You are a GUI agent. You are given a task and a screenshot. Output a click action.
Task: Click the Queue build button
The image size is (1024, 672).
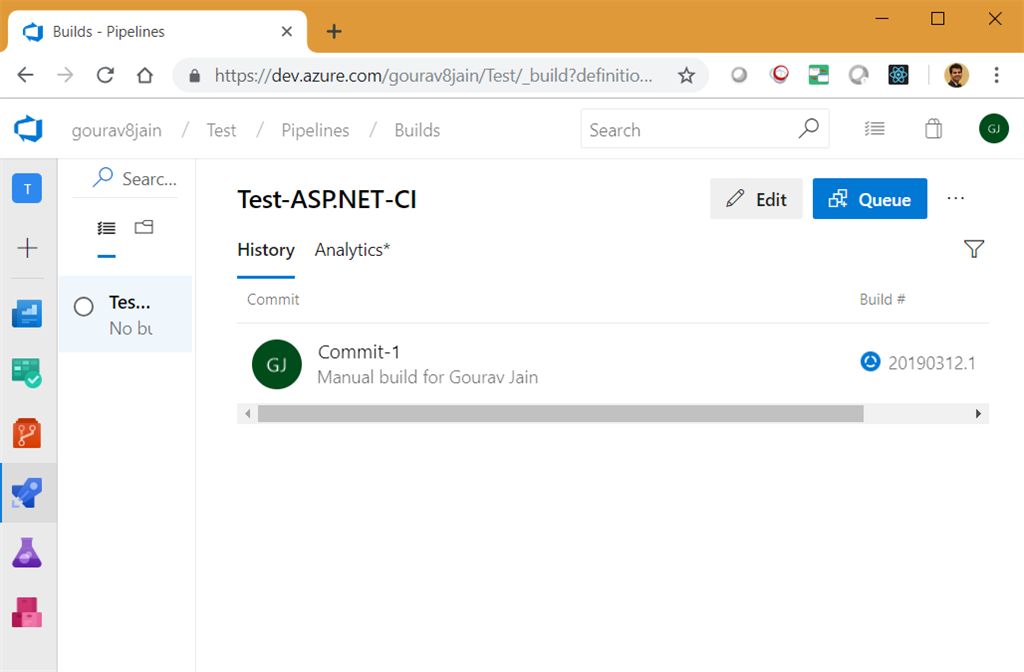tap(869, 199)
